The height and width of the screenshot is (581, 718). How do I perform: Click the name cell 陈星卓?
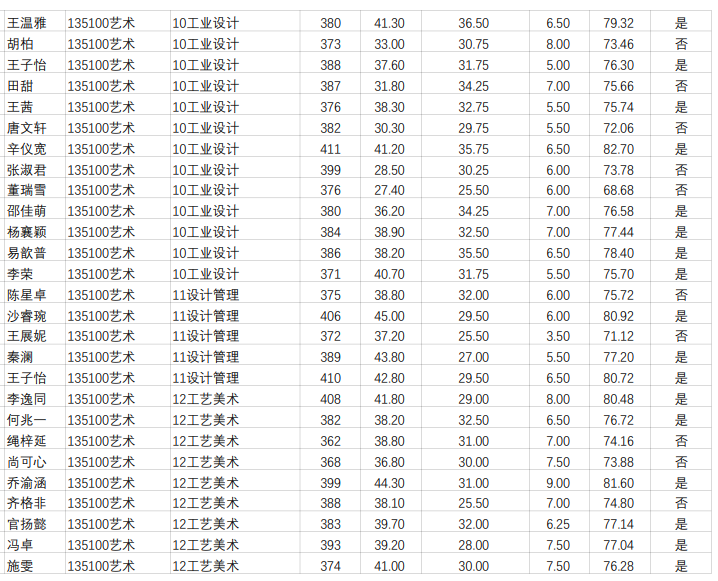click(x=27, y=295)
